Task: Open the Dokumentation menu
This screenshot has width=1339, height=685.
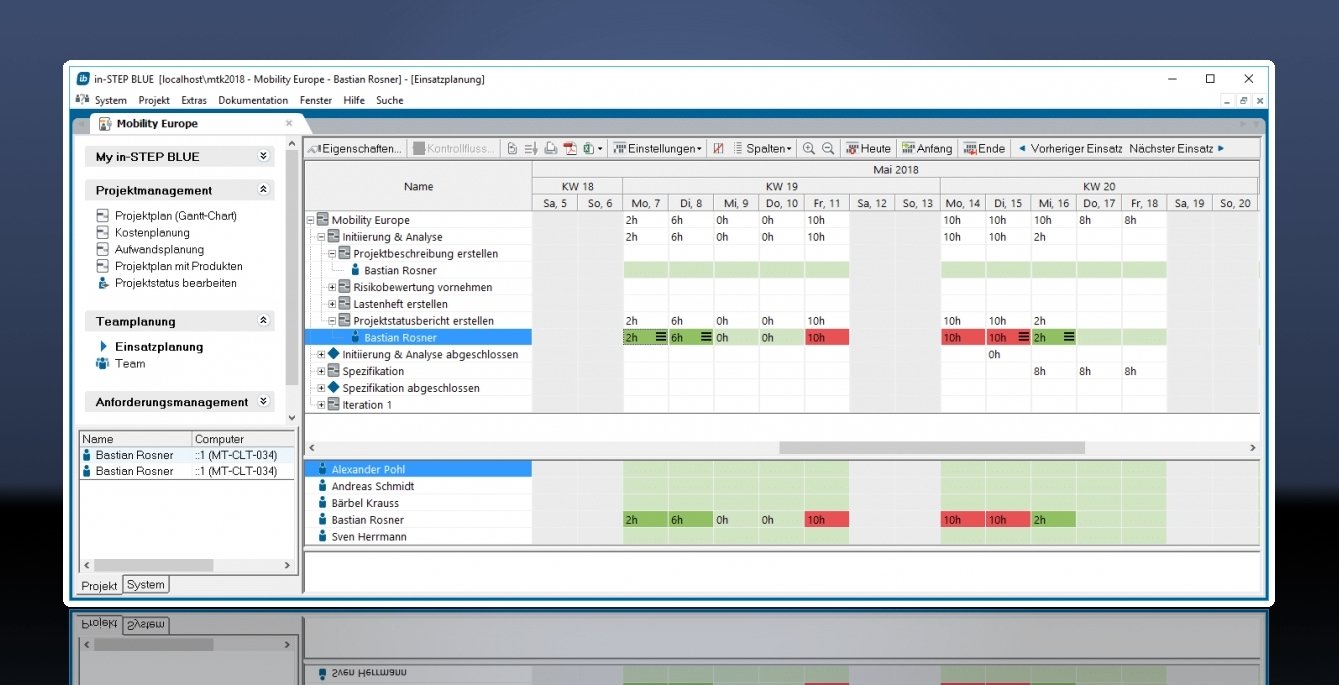Action: point(253,100)
